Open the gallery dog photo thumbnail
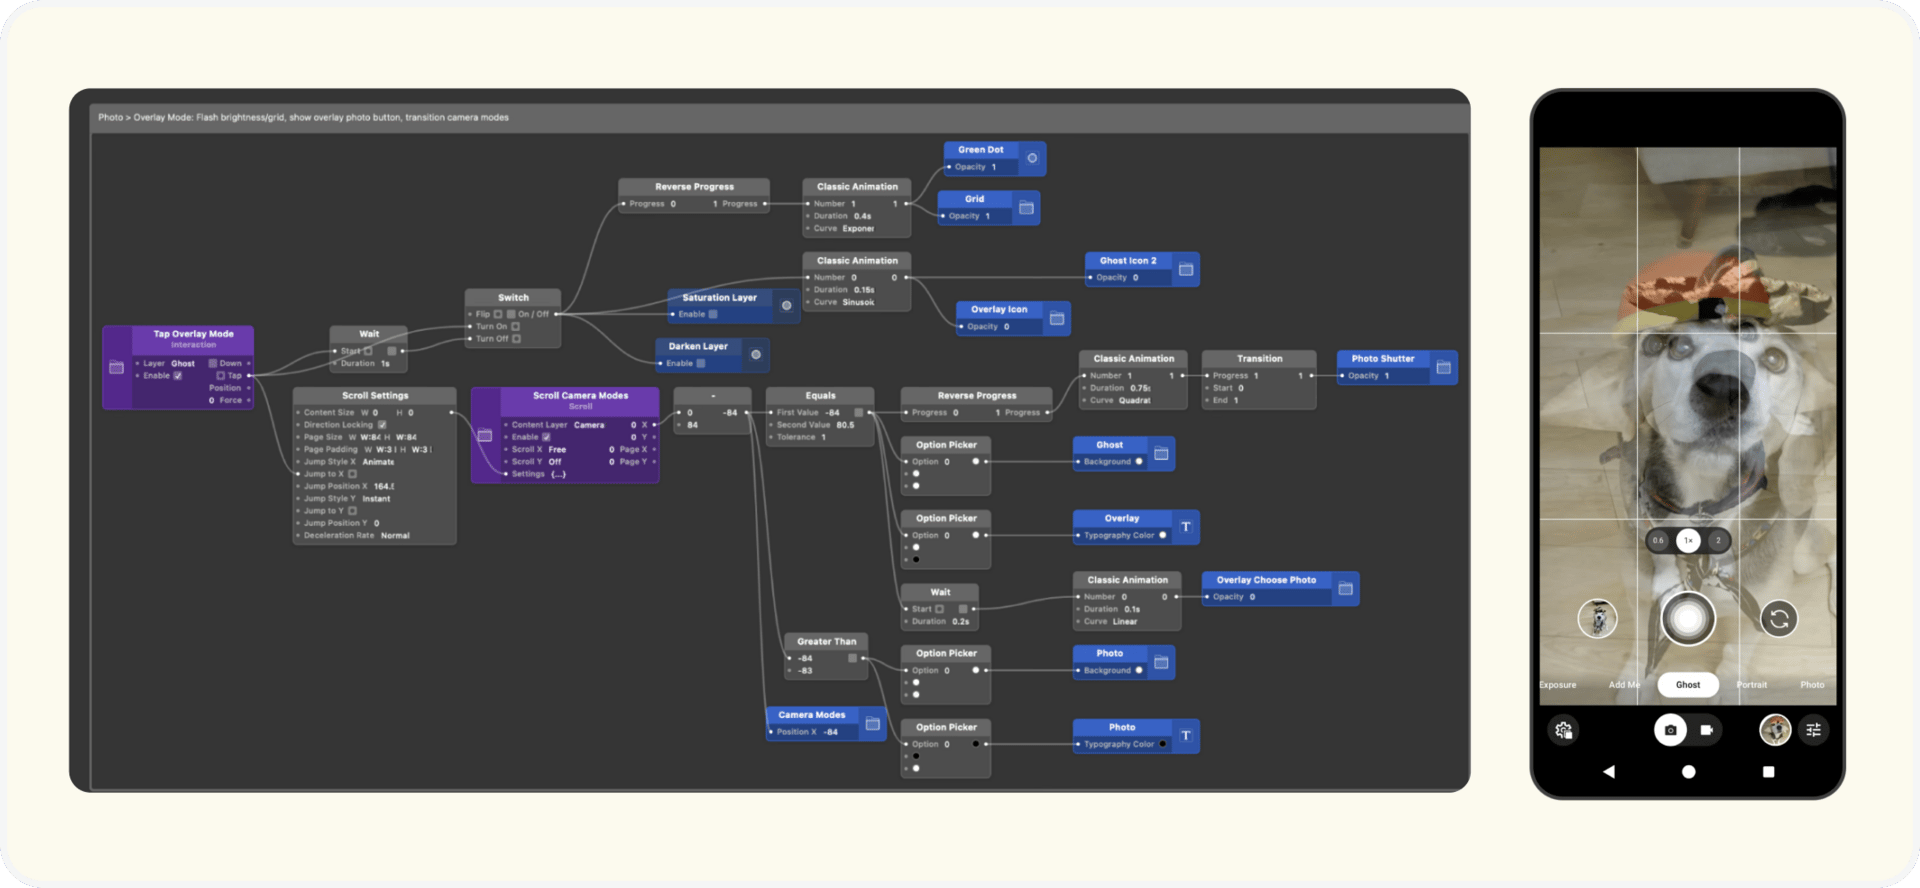 (1775, 730)
